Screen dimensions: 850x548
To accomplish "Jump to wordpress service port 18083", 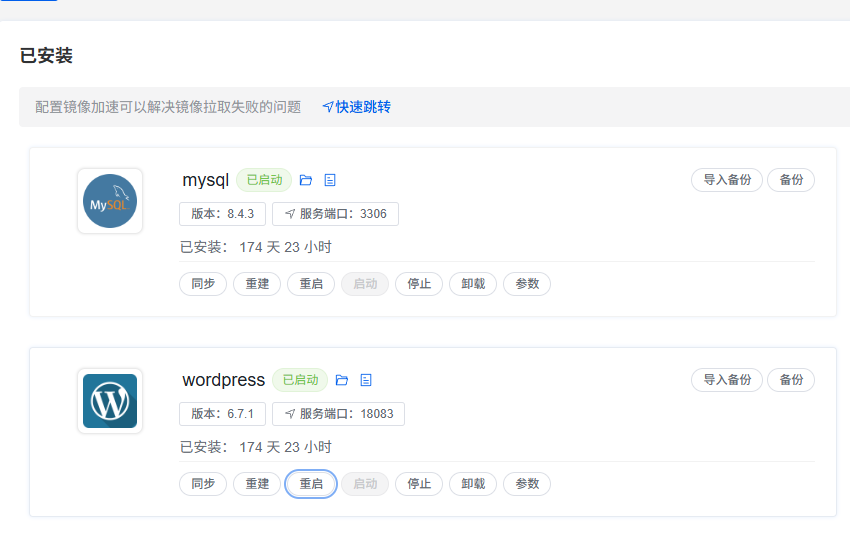I will (338, 414).
